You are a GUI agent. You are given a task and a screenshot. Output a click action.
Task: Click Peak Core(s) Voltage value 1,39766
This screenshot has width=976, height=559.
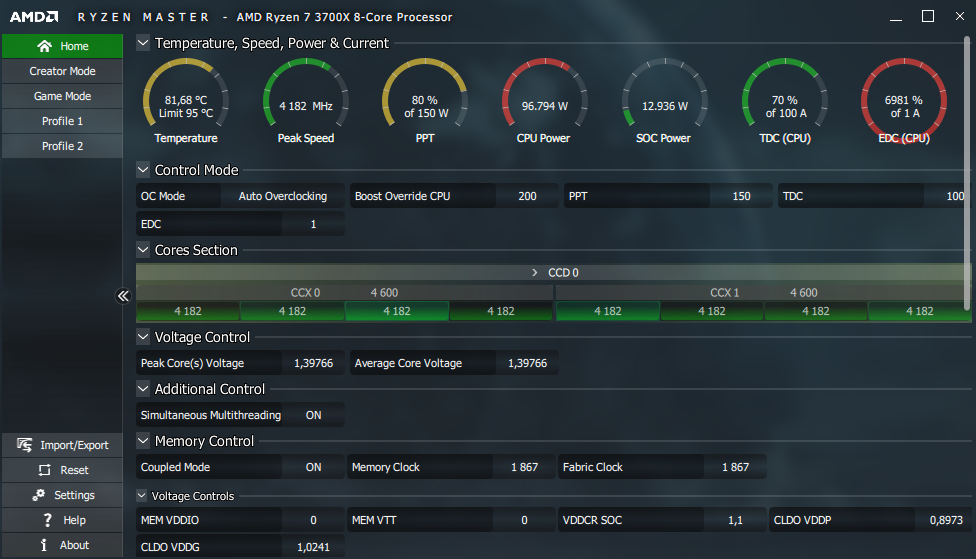[x=314, y=363]
